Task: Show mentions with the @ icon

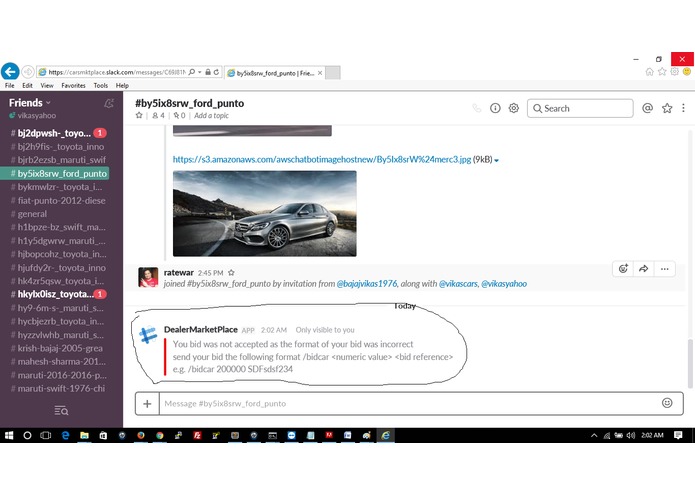Action: [x=648, y=108]
